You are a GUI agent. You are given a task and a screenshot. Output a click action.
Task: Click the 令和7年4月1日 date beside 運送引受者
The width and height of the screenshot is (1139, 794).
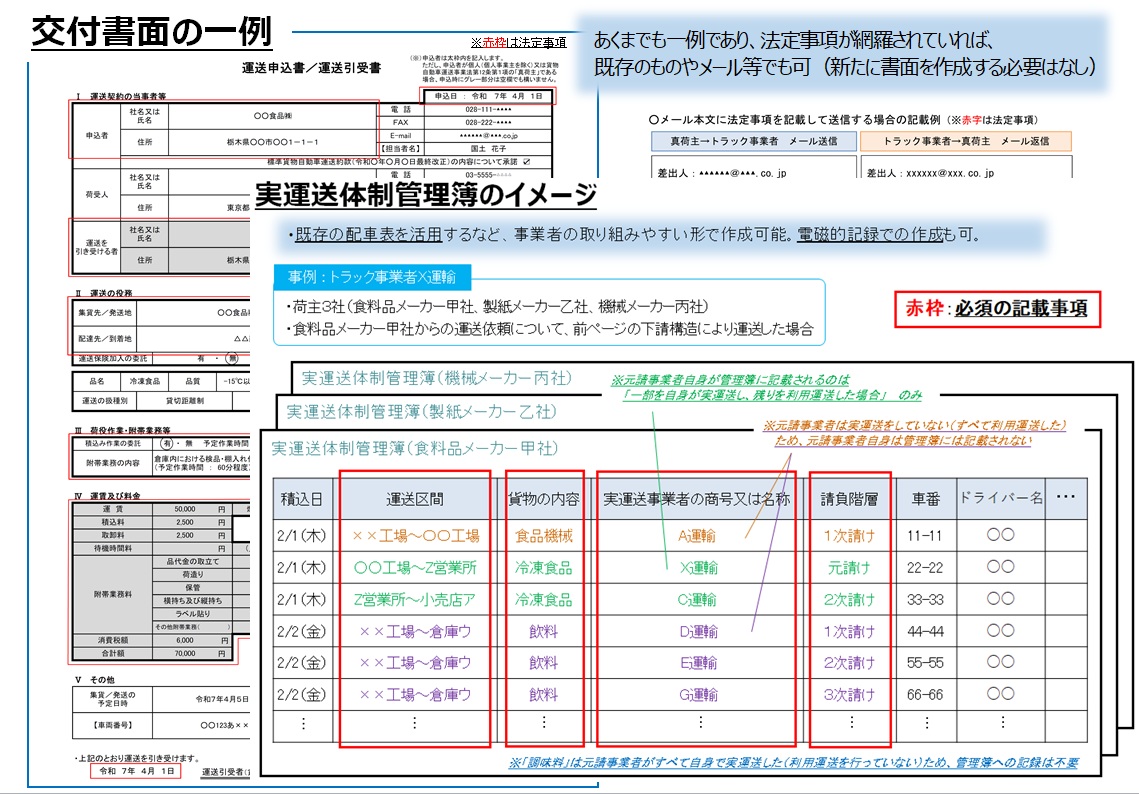coord(137,771)
